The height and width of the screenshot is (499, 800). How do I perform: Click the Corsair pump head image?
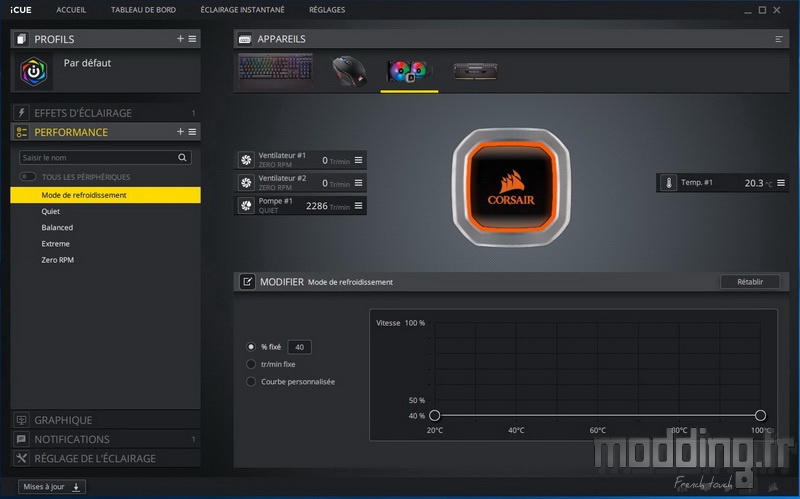[511, 187]
